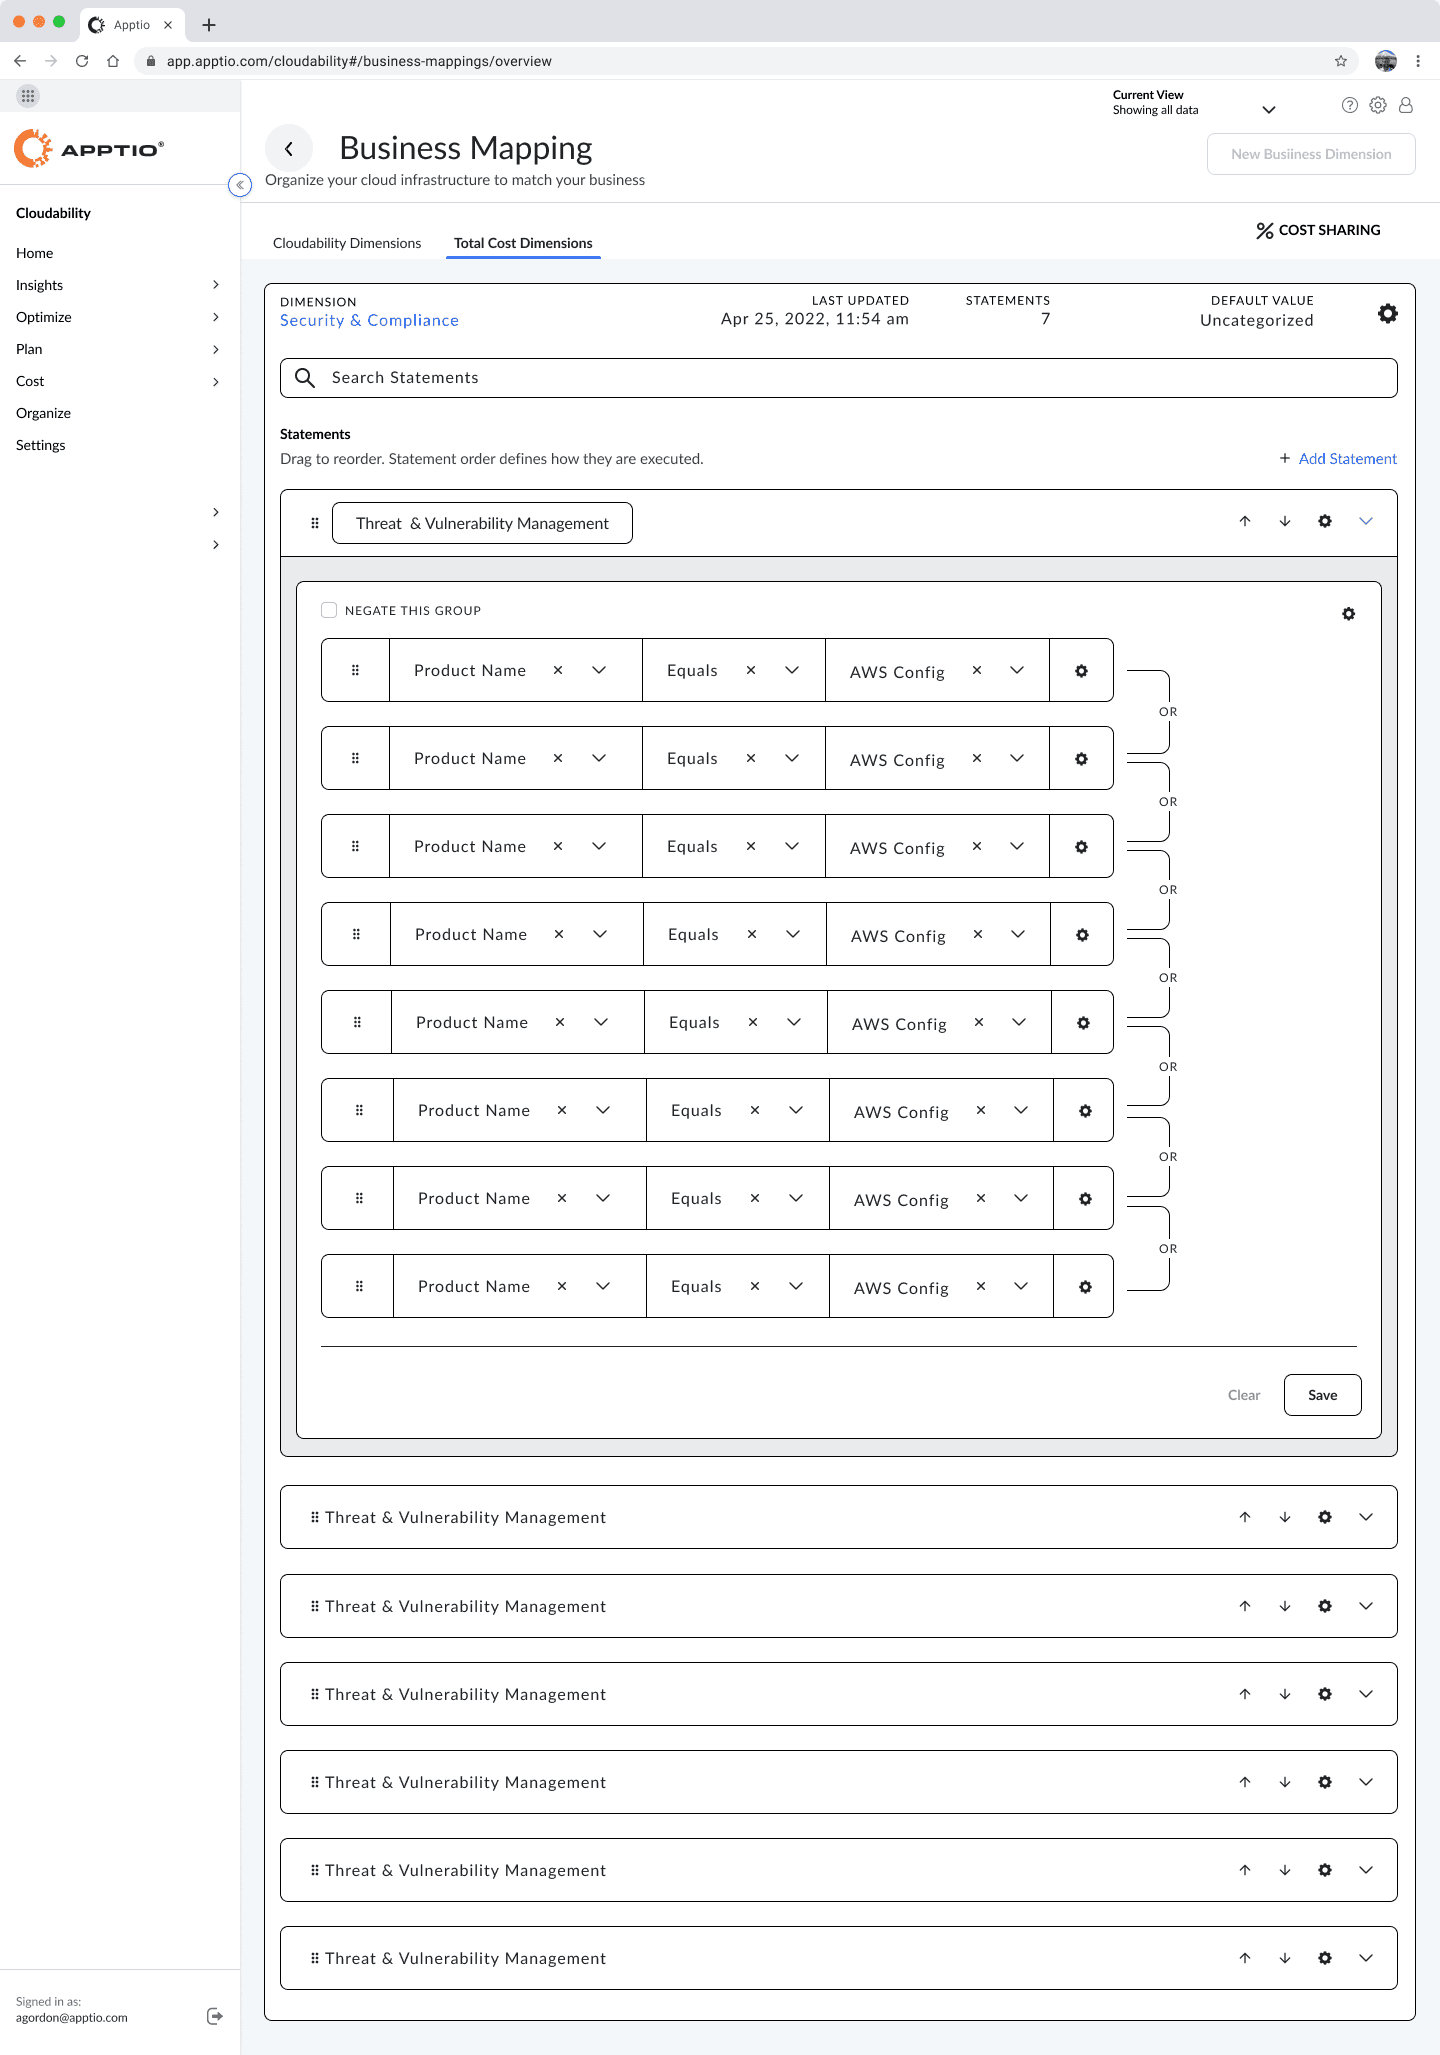The image size is (1440, 2055).
Task: Reload the page in the browser
Action: pyautogui.click(x=82, y=61)
